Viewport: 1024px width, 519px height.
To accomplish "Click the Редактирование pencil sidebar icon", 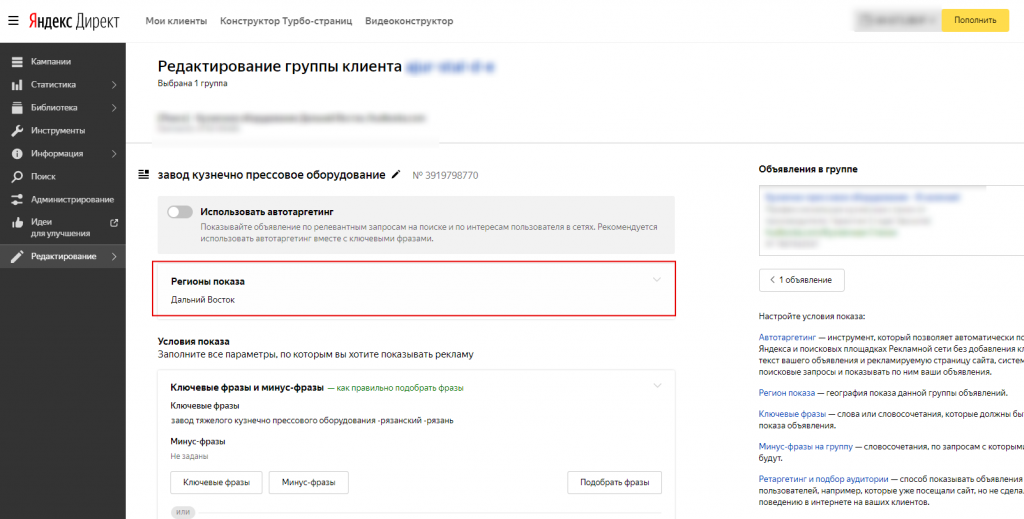I will (17, 257).
